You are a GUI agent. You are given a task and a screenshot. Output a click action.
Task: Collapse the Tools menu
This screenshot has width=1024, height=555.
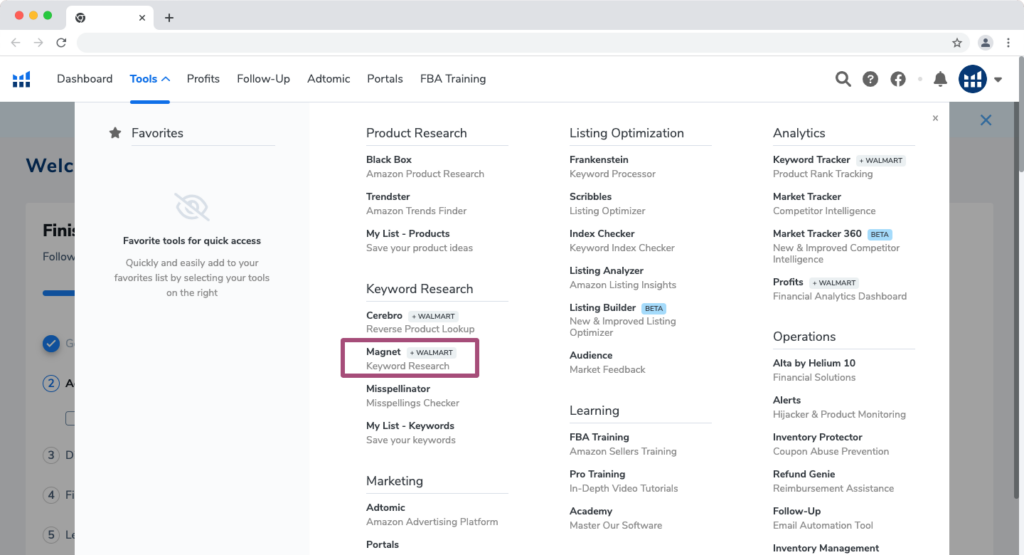150,79
